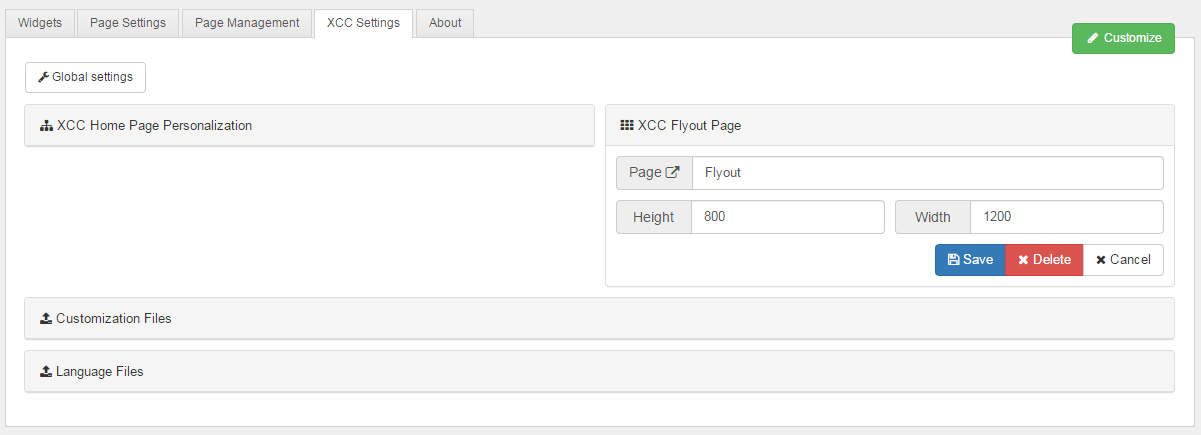This screenshot has height=435, width=1201.
Task: Click the sitemap icon beside Home Page Personalization
Action: [46, 126]
